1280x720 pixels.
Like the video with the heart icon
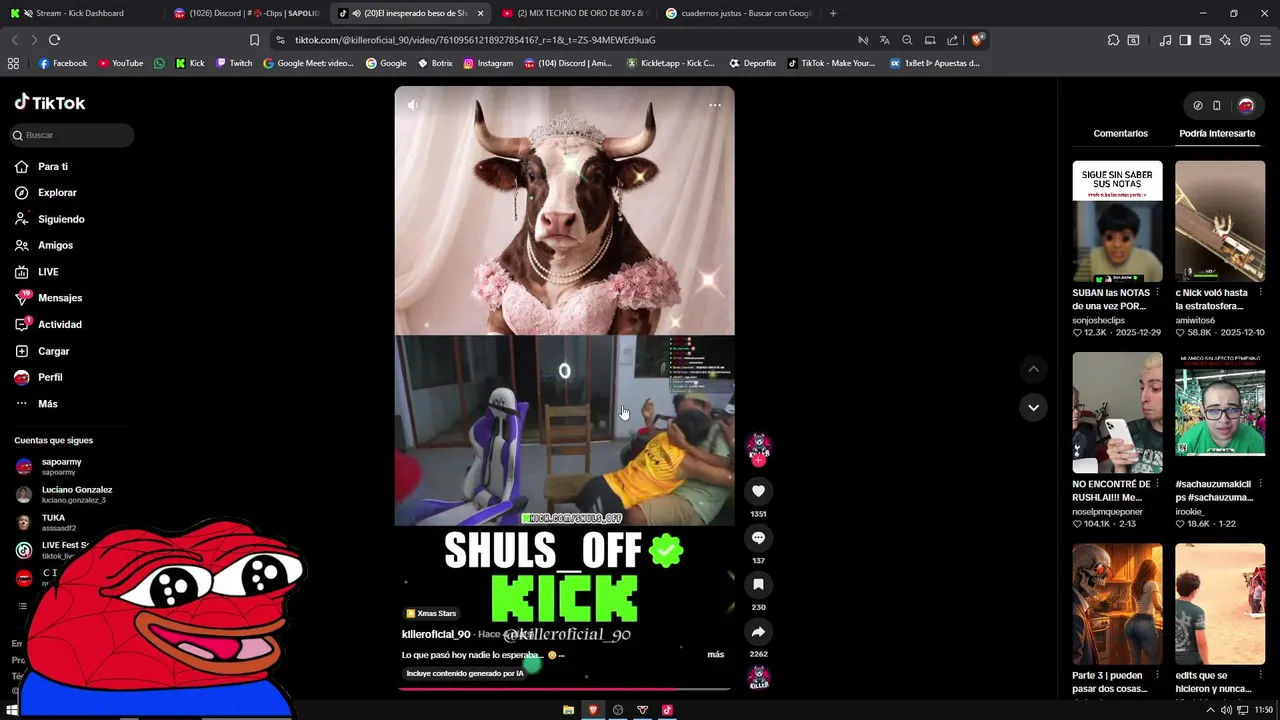pyautogui.click(x=758, y=491)
